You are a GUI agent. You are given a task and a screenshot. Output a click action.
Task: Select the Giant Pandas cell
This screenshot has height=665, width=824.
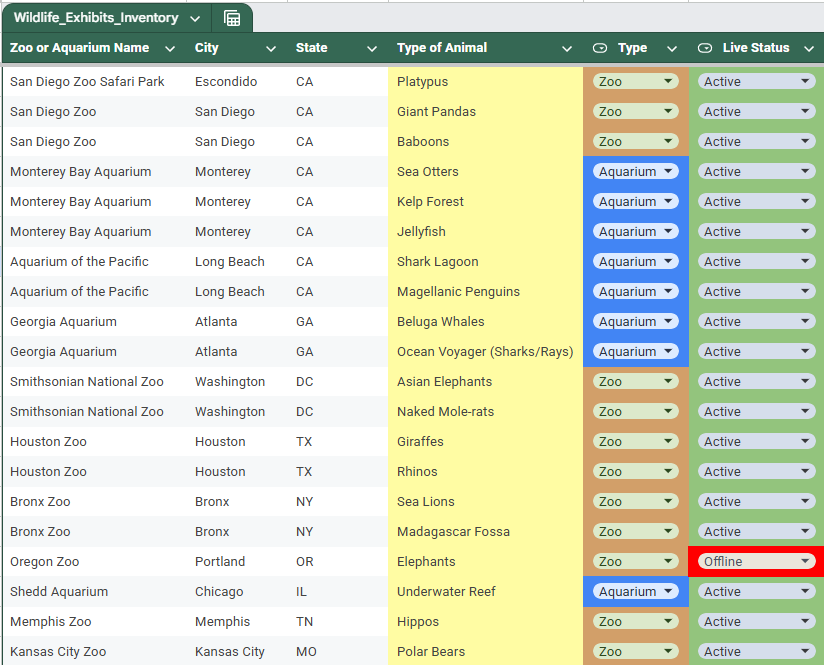[486, 111]
